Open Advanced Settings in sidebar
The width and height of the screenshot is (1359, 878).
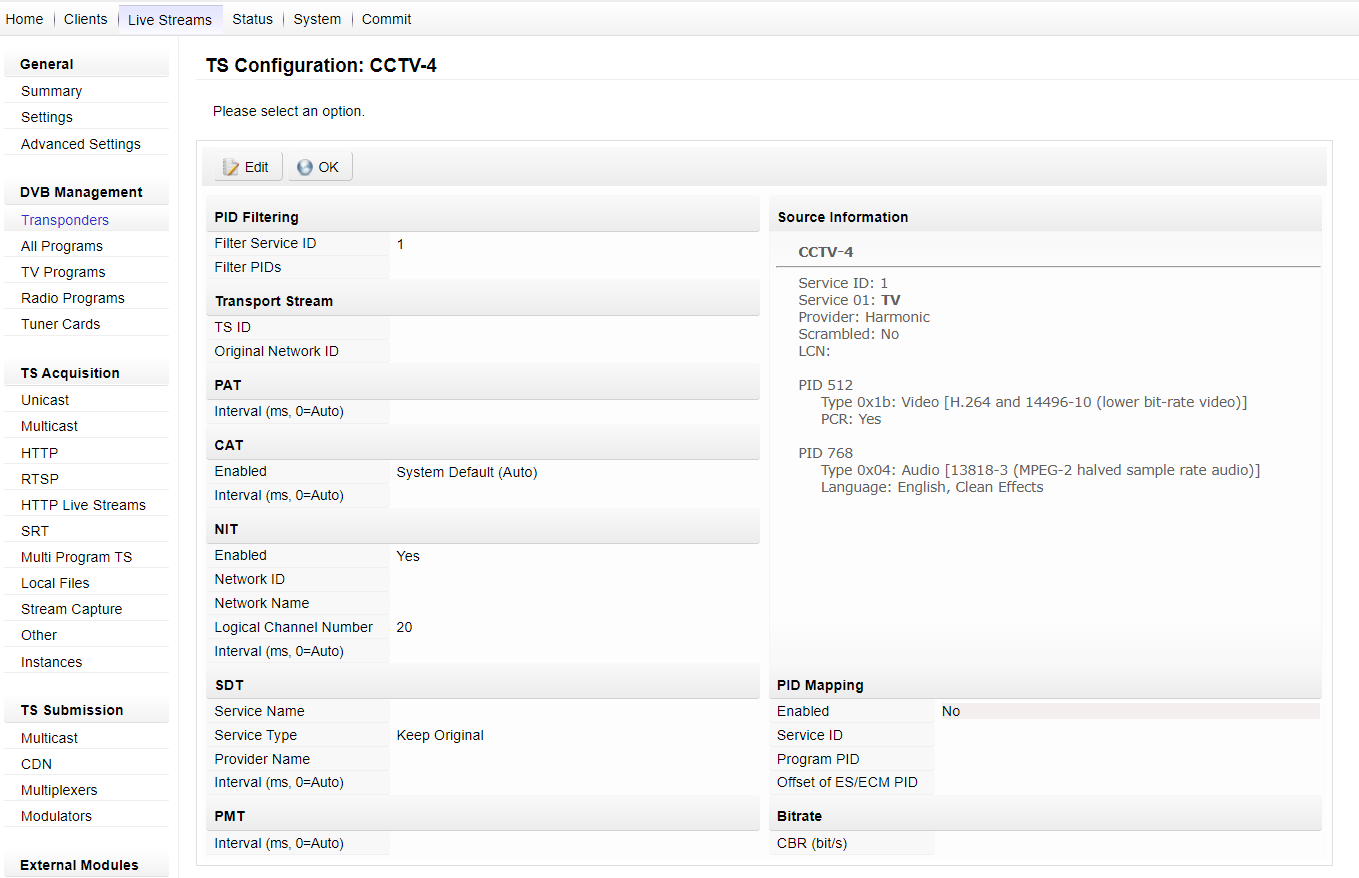point(81,144)
